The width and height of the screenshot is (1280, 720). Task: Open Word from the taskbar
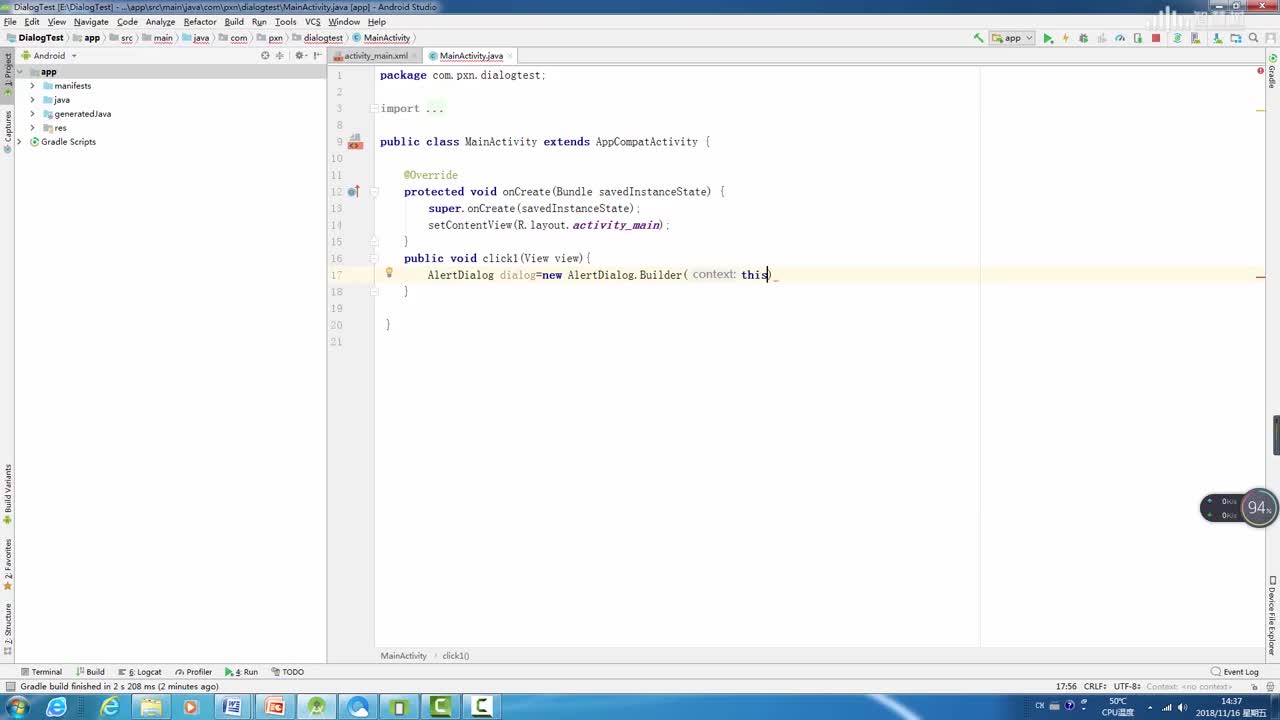click(x=232, y=708)
